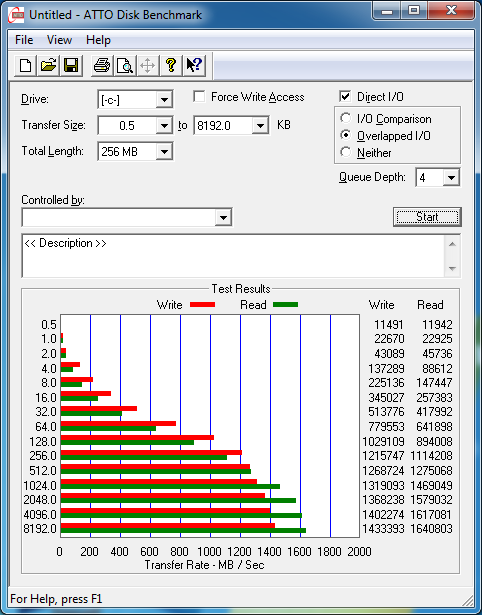This screenshot has height=615, width=482.
Task: Open the View menu
Action: click(x=59, y=40)
